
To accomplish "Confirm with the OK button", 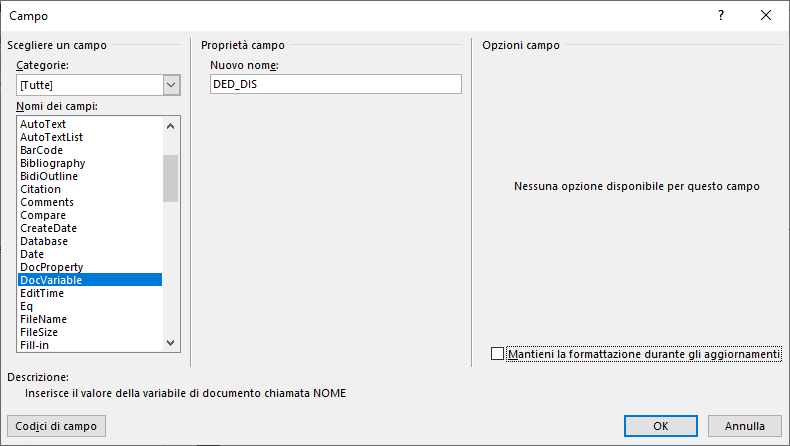I will coord(661,426).
